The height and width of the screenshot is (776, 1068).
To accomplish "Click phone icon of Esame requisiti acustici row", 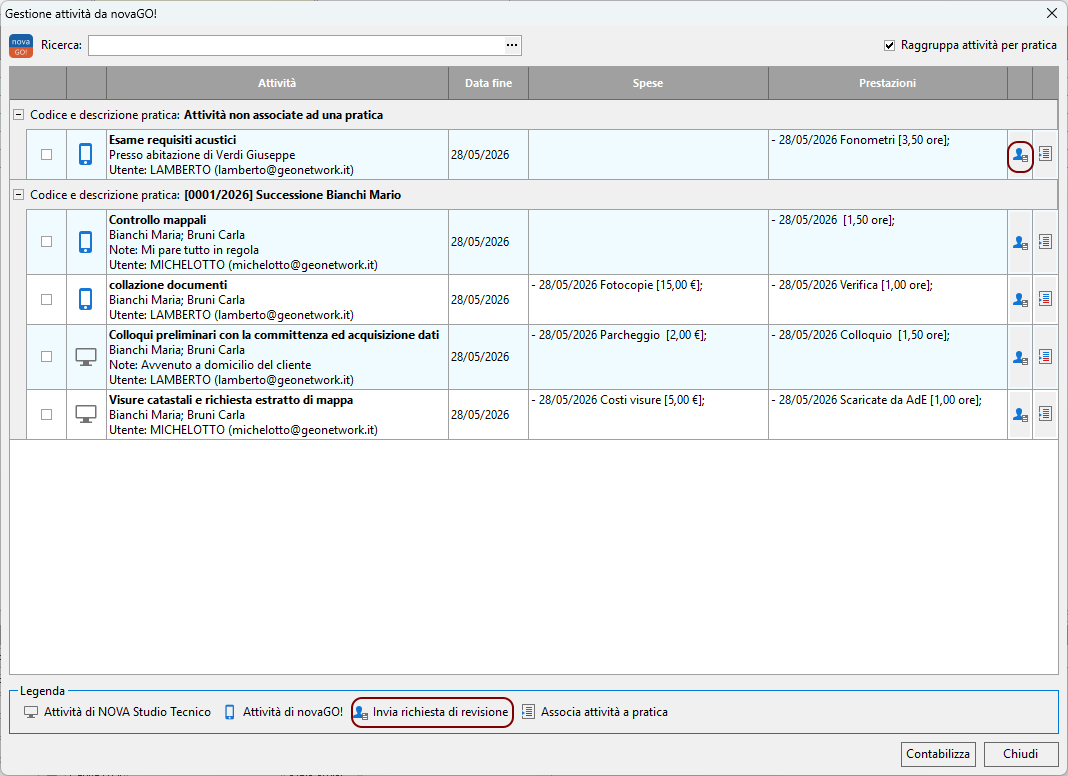I will 85,155.
